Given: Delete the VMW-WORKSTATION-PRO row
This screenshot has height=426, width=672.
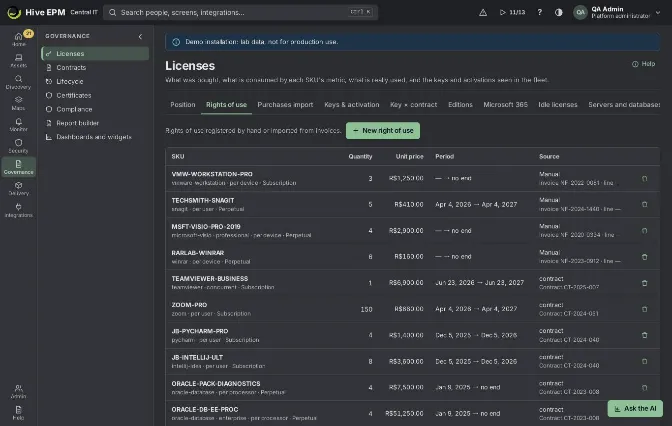Looking at the screenshot, I should 644,179.
